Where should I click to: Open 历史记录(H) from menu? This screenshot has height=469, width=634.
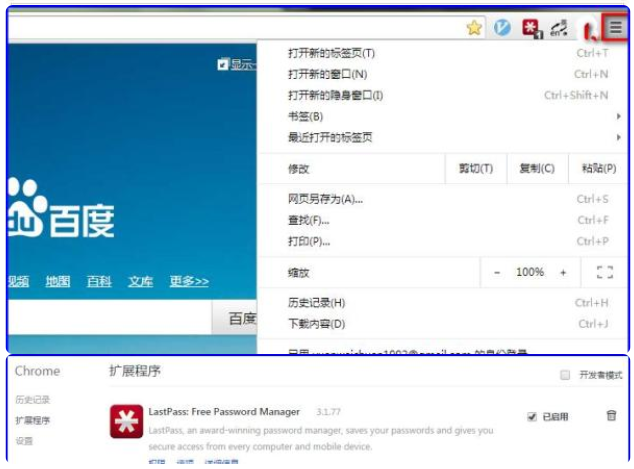click(x=444, y=303)
